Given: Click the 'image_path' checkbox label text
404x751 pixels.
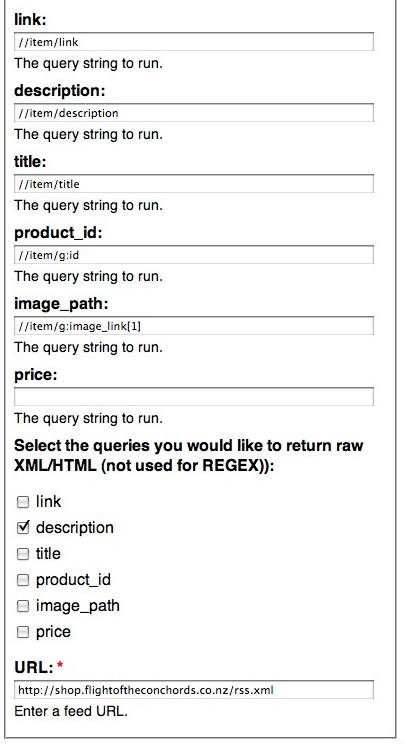Looking at the screenshot, I should click(78, 606).
